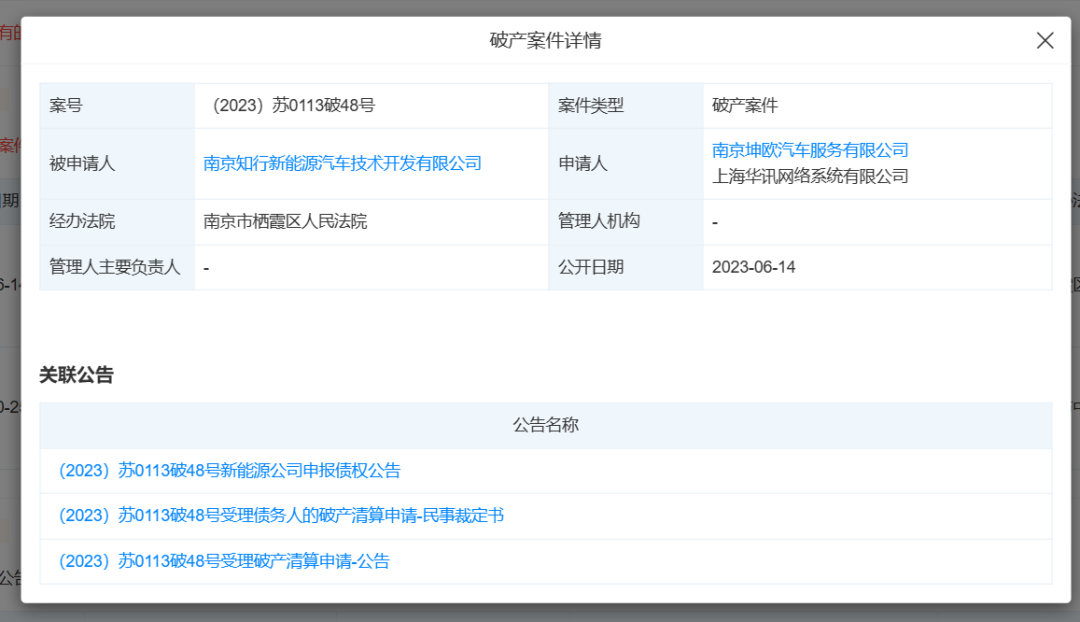
Task: Select case number (2023) 苏0113破48号 text
Action: tap(294, 105)
